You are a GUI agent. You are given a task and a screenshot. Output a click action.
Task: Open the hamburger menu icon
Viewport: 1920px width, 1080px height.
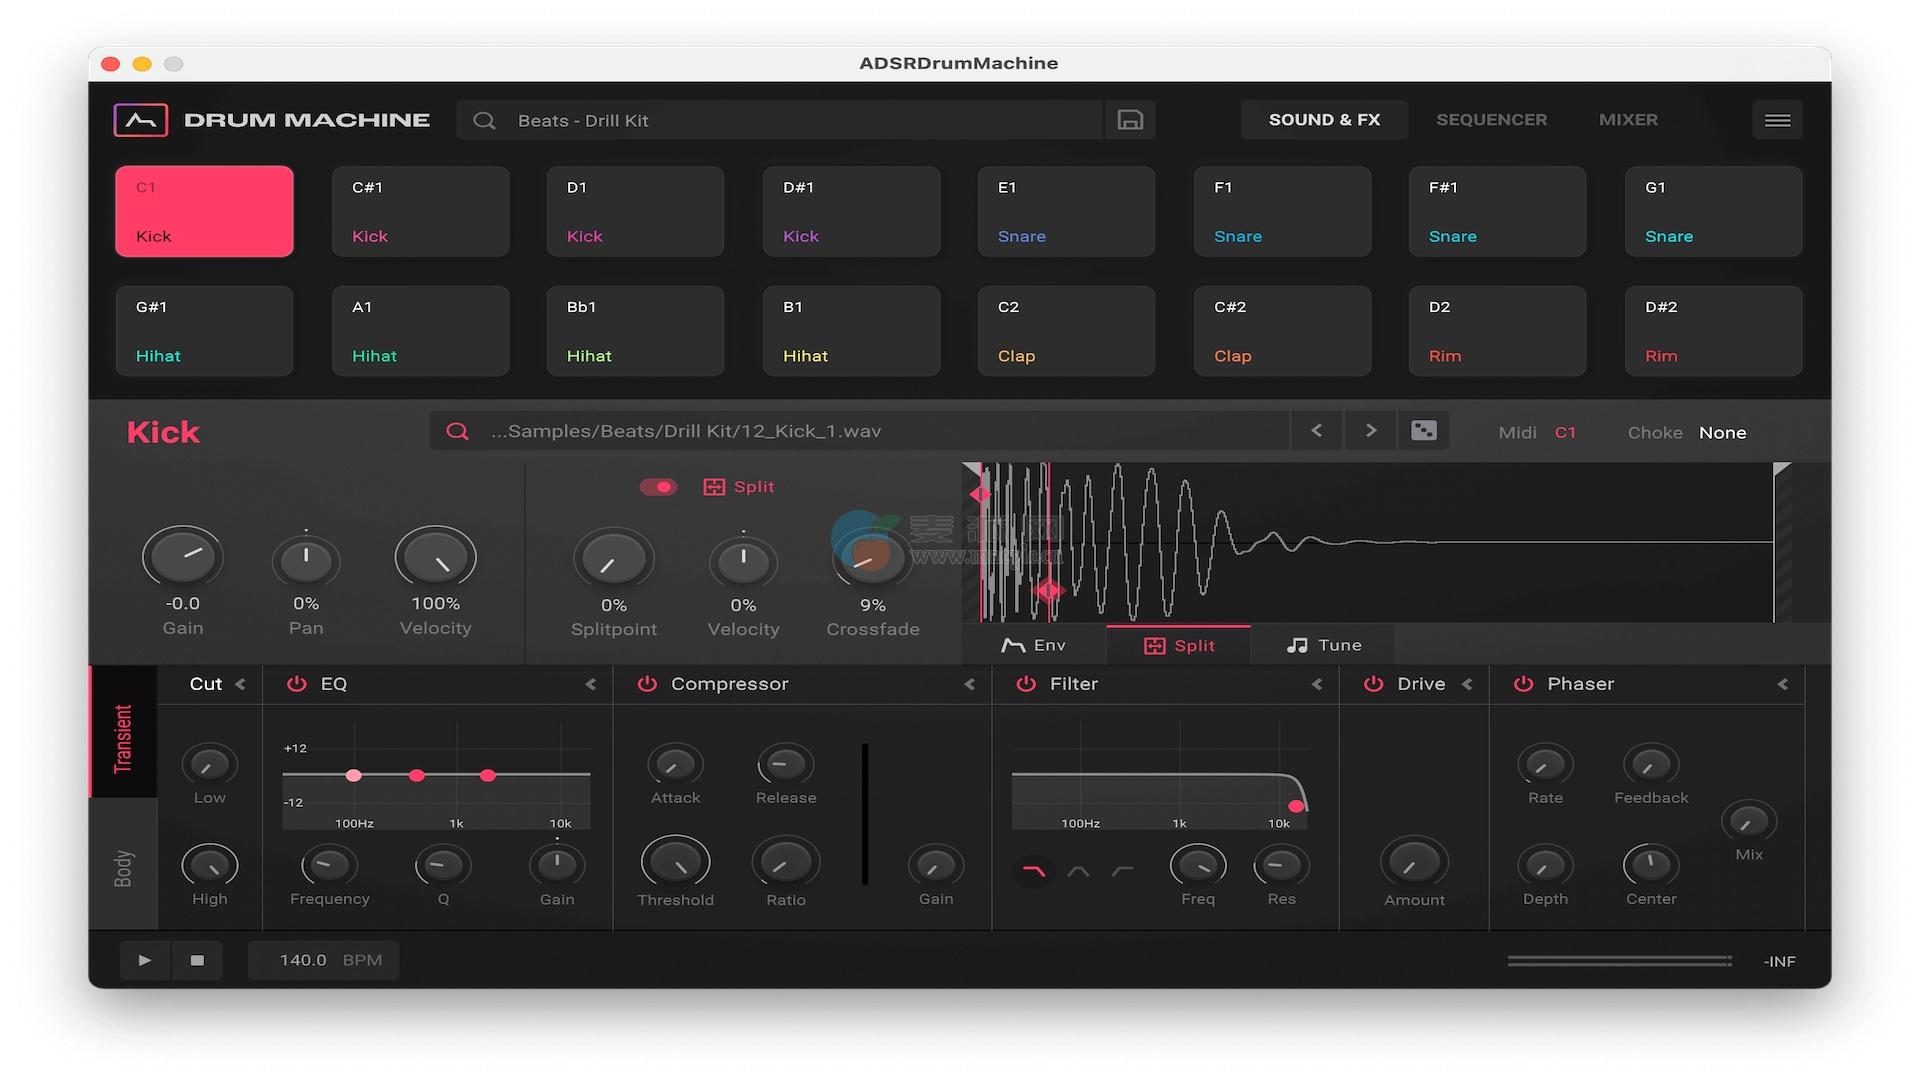(1777, 120)
